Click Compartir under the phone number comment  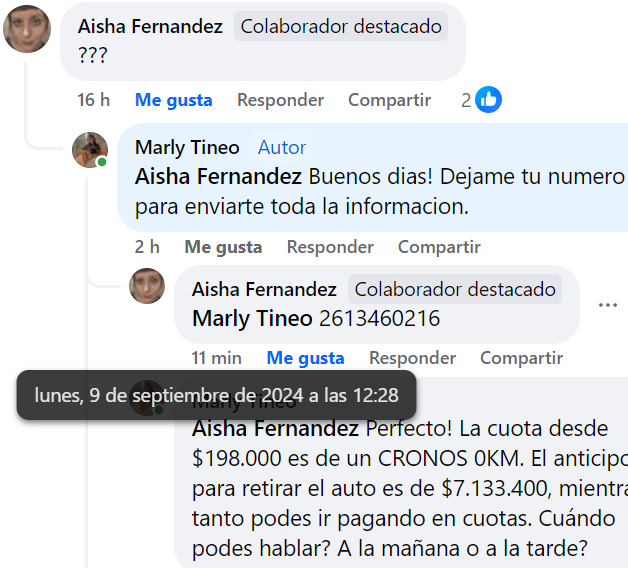521,358
